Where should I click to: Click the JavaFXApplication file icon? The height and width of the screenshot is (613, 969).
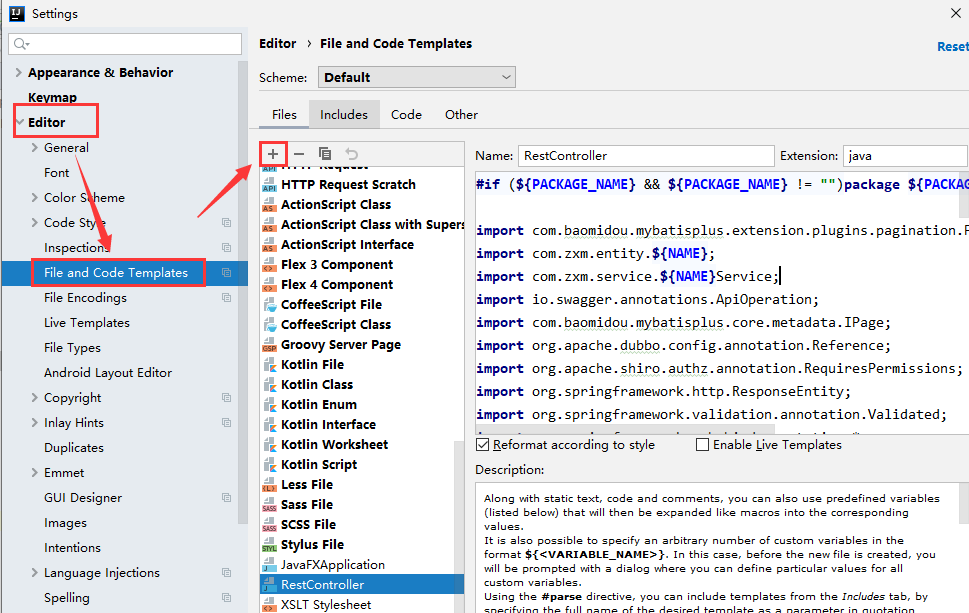(269, 565)
